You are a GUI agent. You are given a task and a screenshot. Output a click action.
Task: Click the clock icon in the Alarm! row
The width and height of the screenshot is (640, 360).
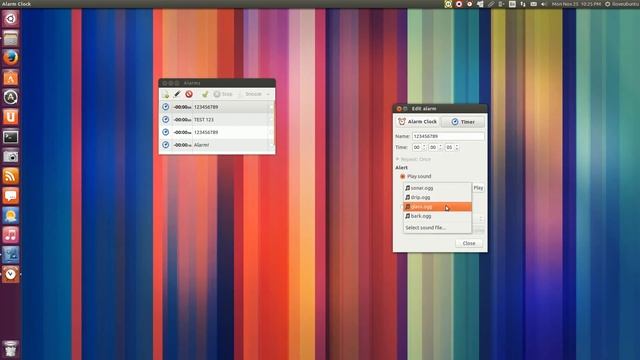point(166,145)
